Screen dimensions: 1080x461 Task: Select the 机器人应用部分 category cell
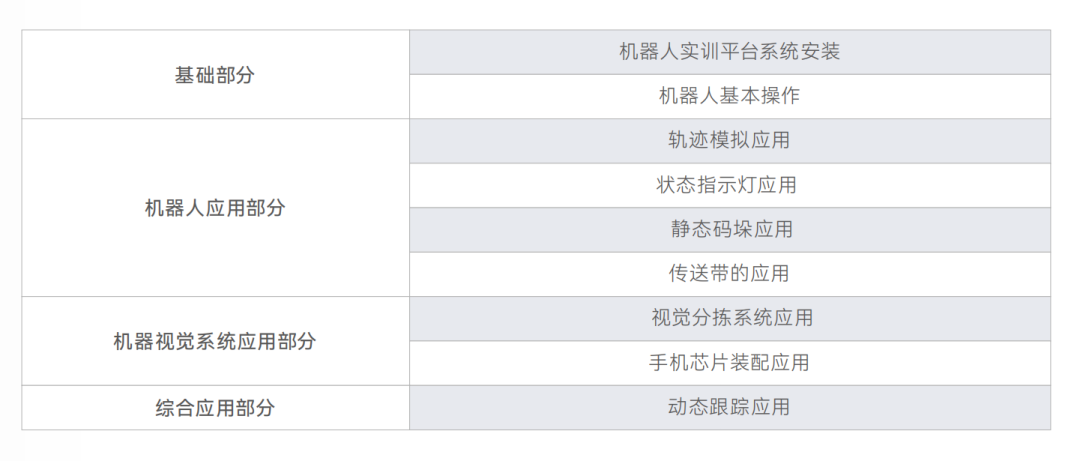215,208
